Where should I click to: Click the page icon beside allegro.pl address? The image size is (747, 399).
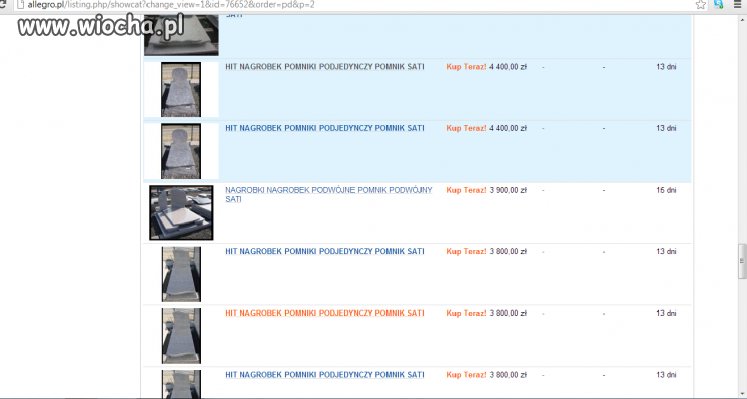(20, 5)
